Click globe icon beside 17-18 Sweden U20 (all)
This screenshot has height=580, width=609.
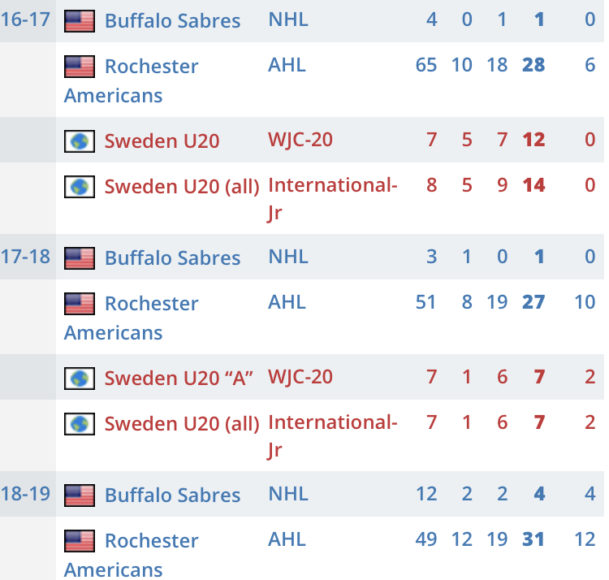(x=79, y=424)
